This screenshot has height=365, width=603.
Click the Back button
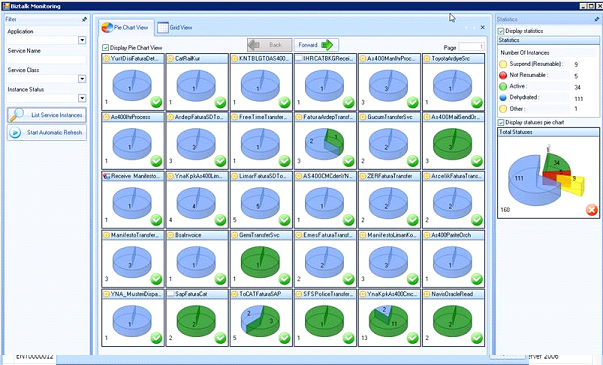coord(270,45)
